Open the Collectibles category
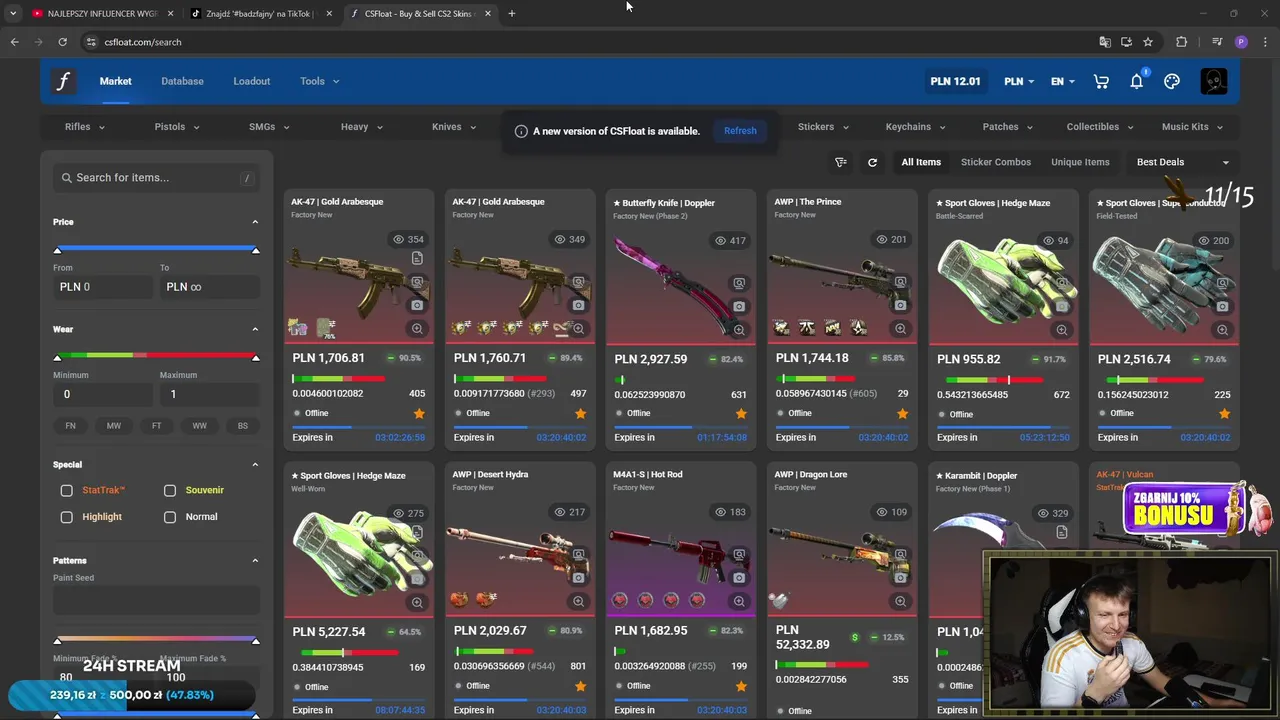This screenshot has height=720, width=1280. (x=1100, y=127)
